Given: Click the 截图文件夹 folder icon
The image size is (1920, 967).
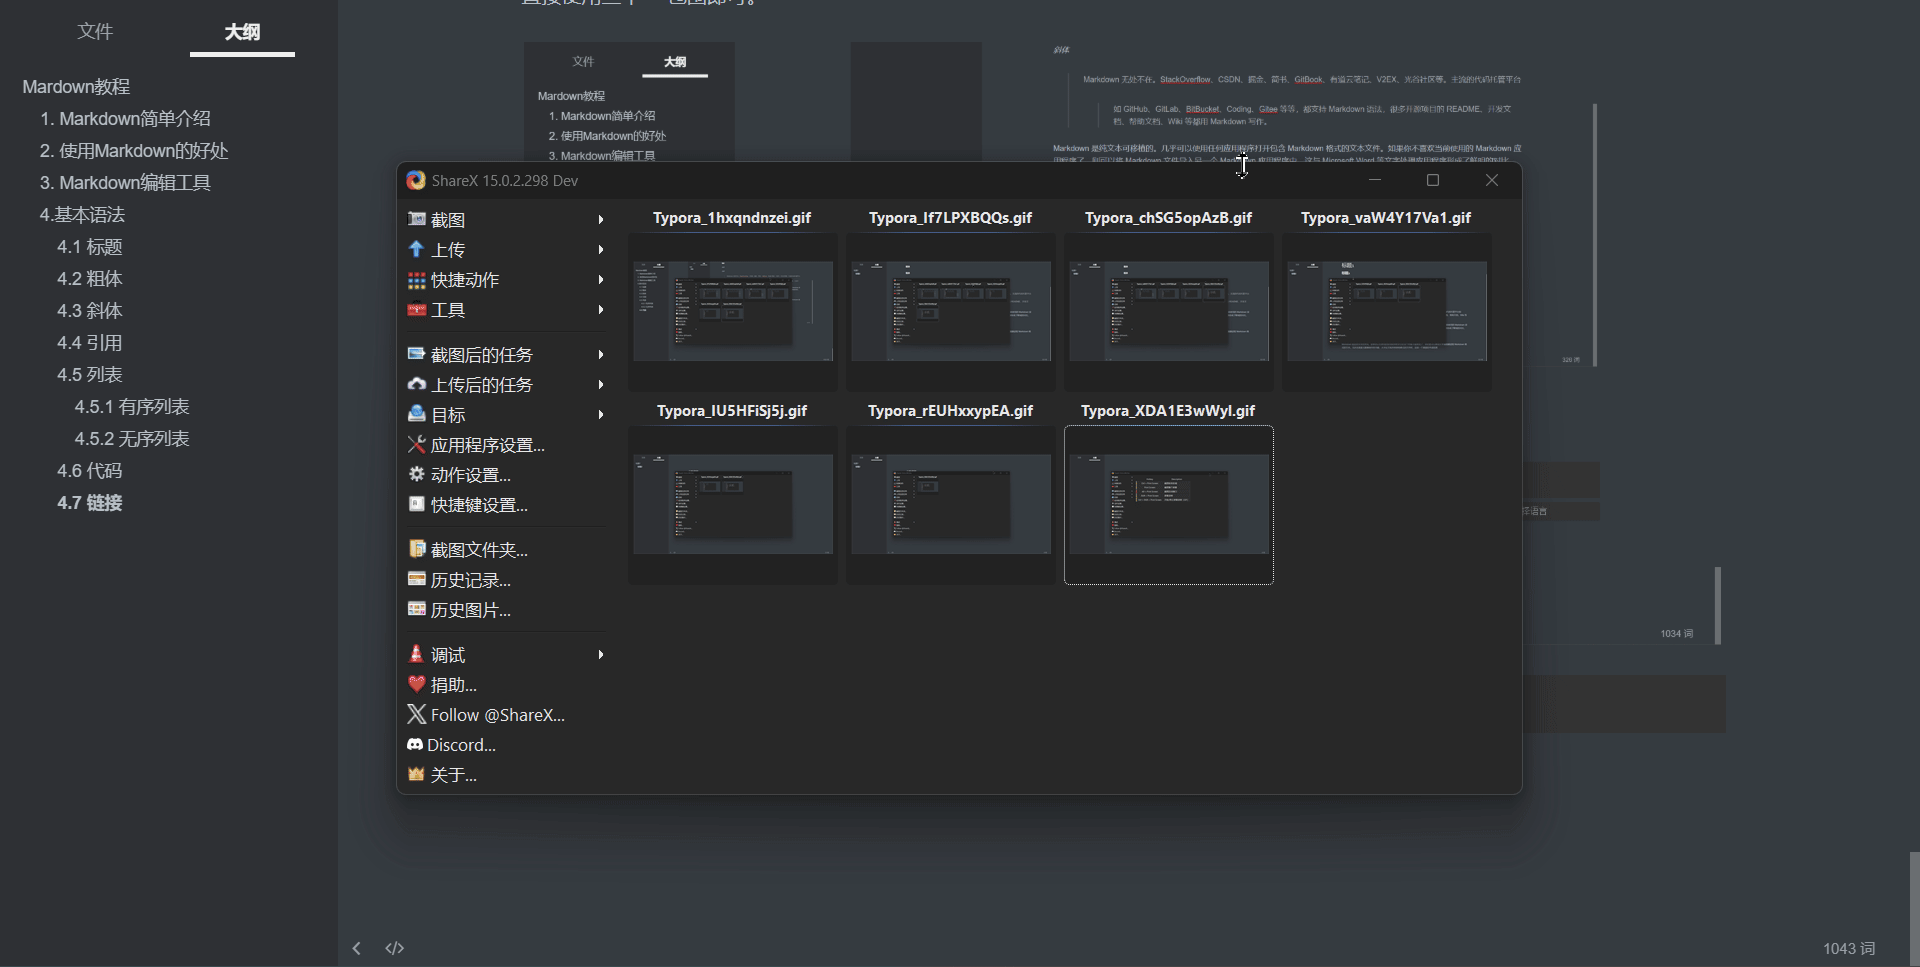Looking at the screenshot, I should pyautogui.click(x=417, y=549).
